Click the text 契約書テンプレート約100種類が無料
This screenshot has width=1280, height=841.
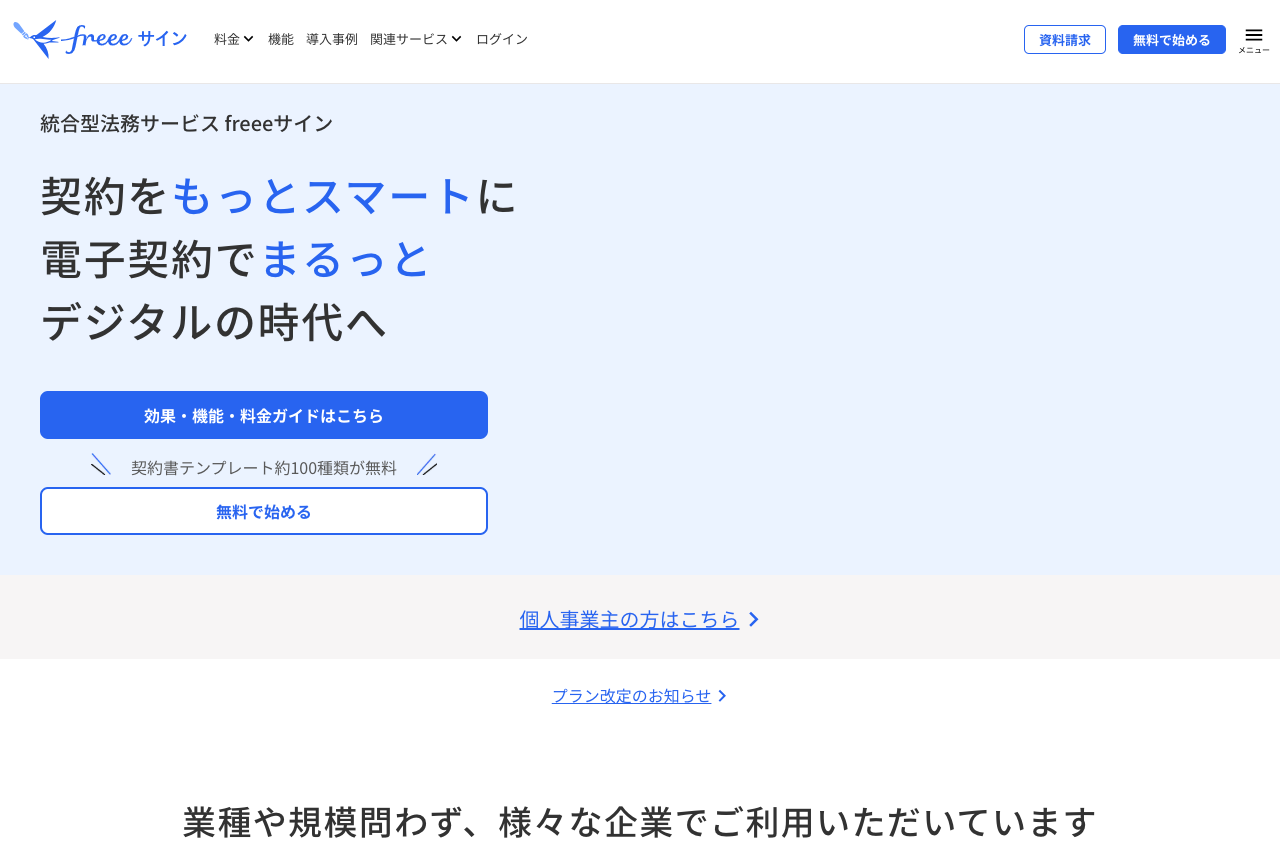click(263, 466)
